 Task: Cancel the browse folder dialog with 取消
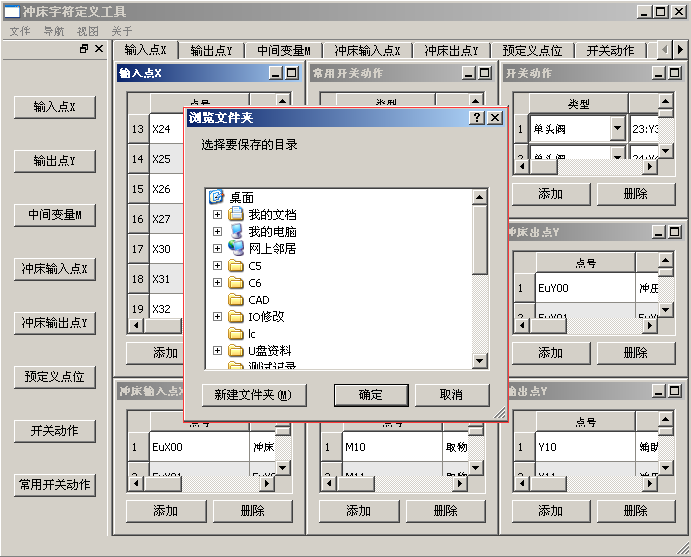pos(451,395)
